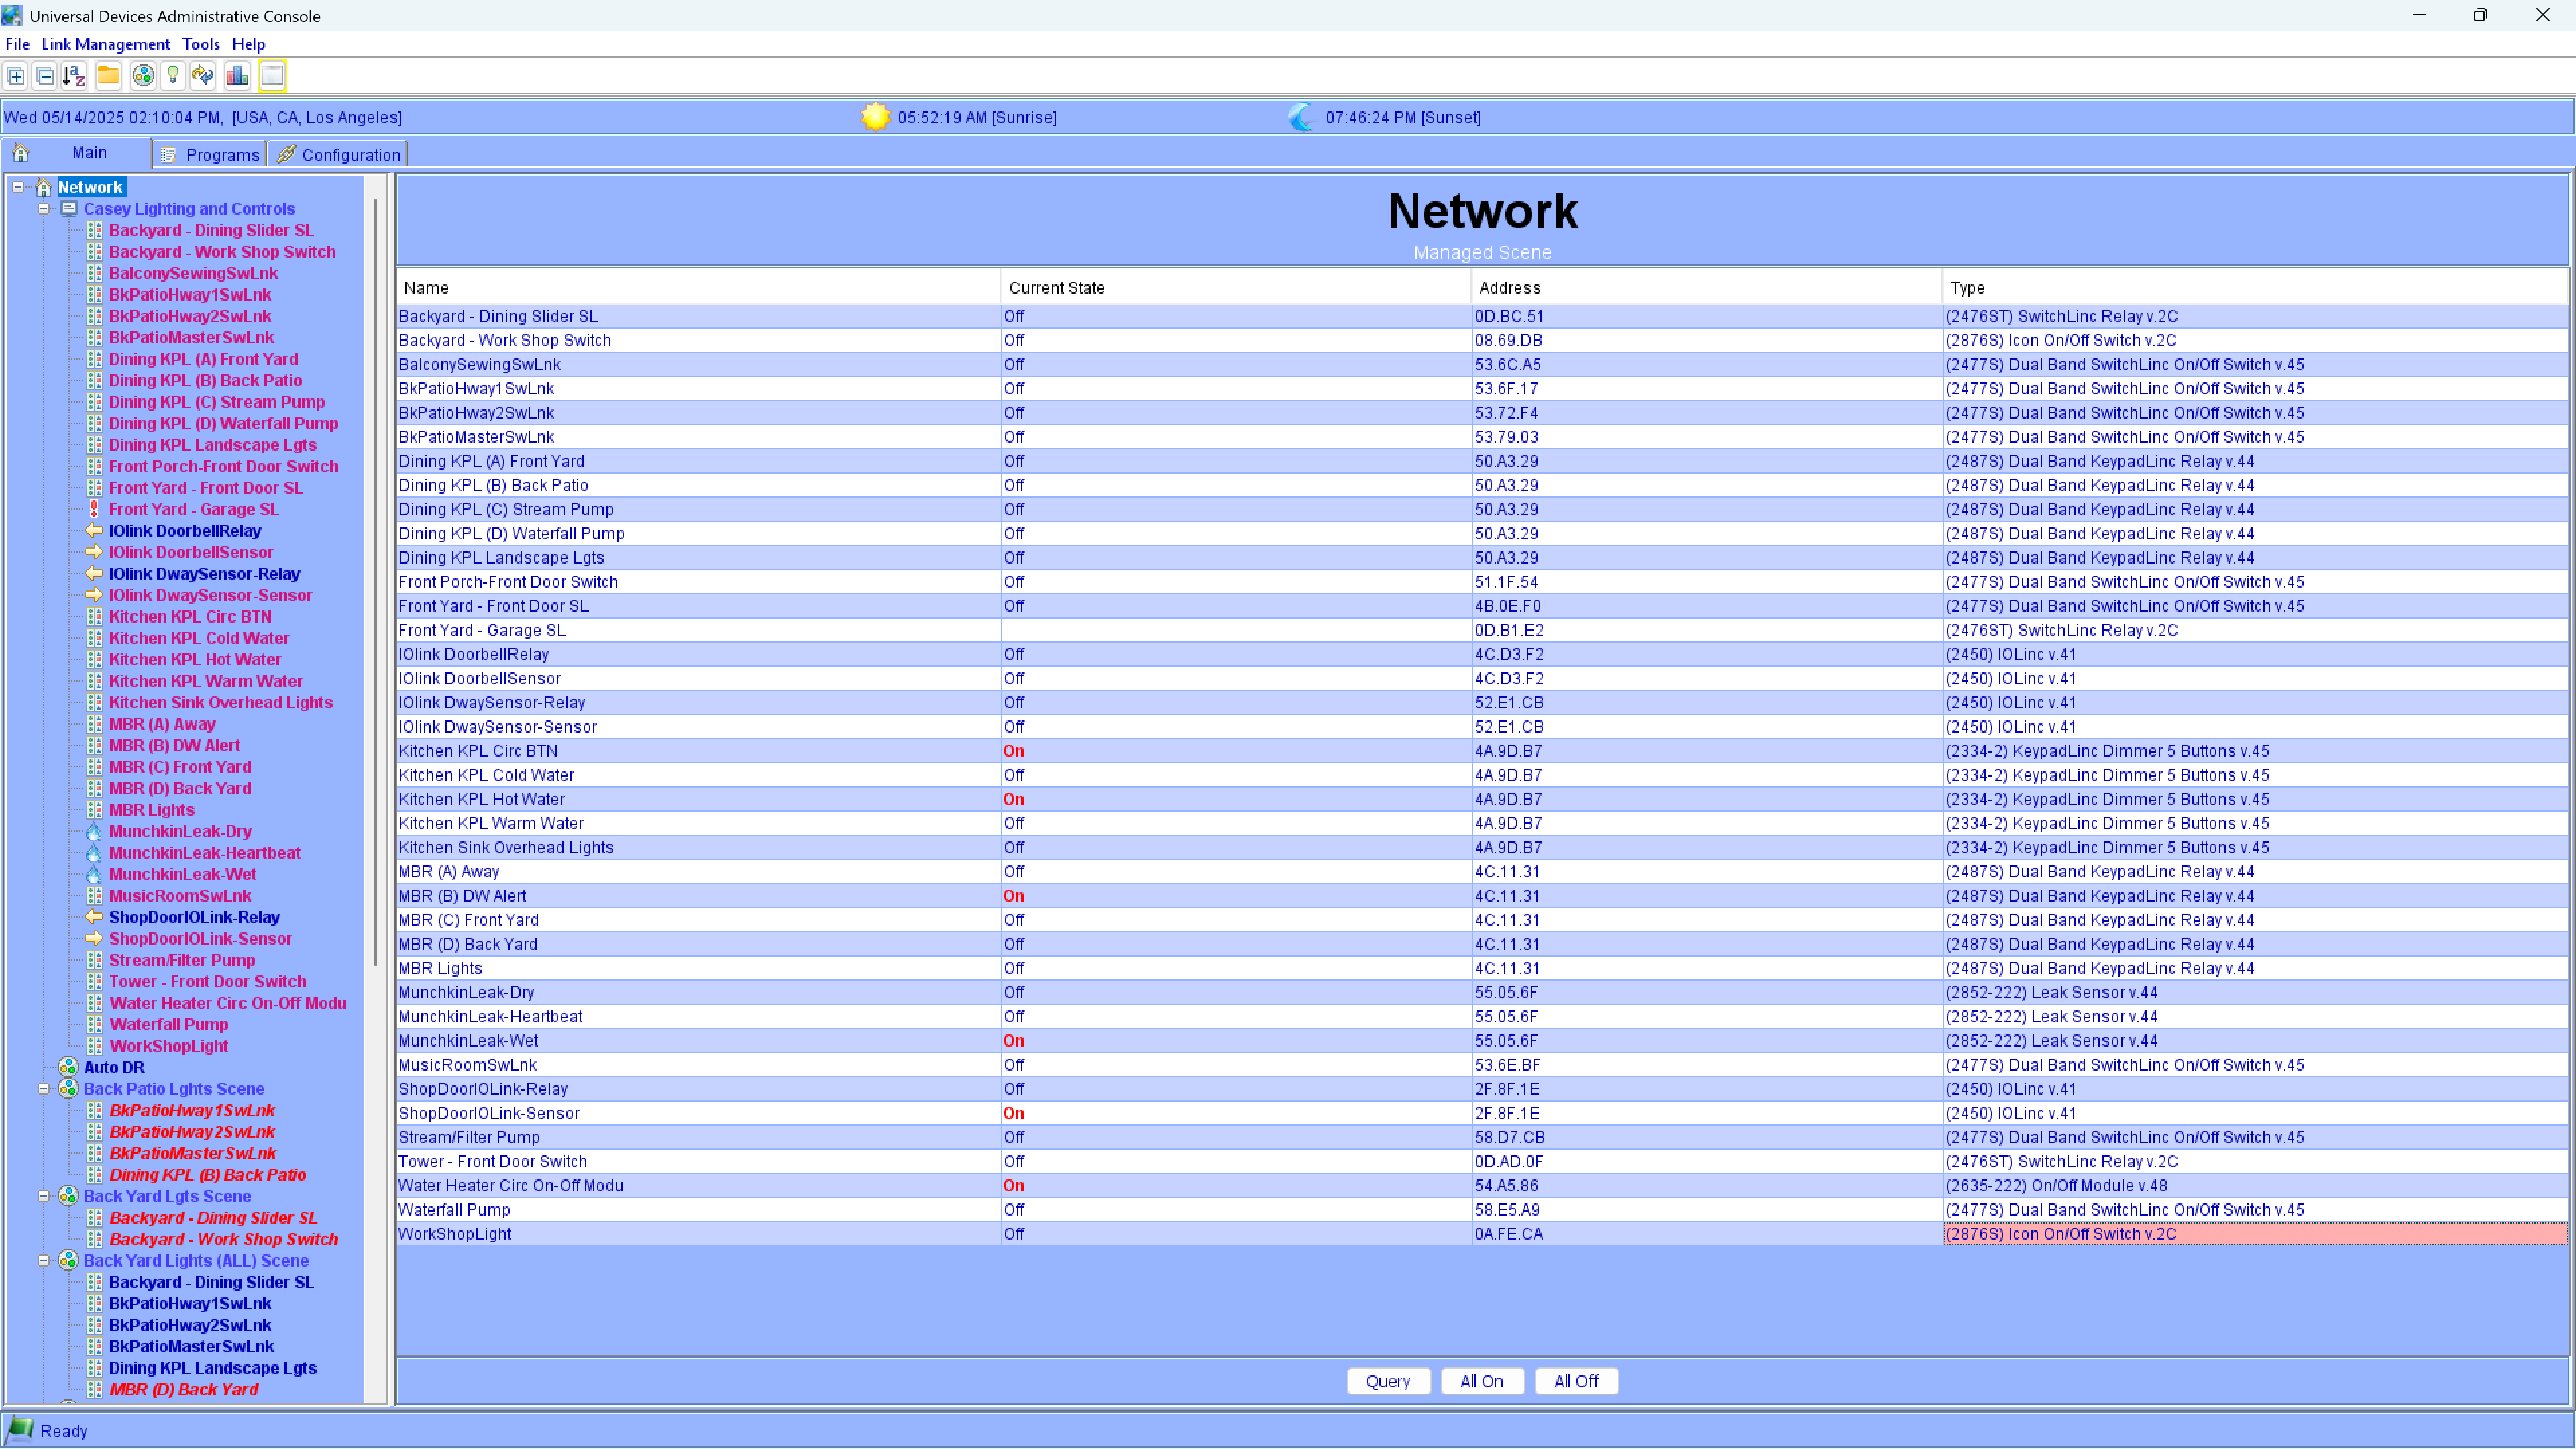This screenshot has width=2576, height=1449.
Task: Click the device tree vertical scrollbar
Action: coord(376,582)
